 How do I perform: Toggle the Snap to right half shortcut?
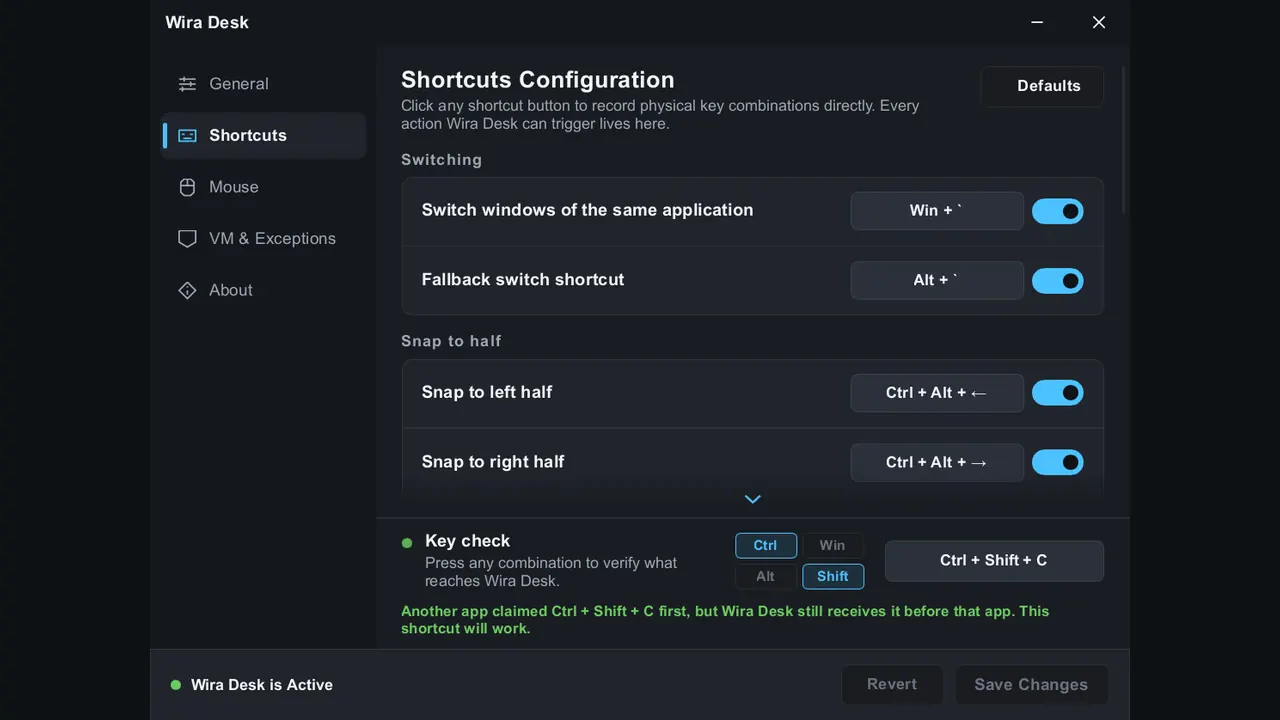(1057, 462)
